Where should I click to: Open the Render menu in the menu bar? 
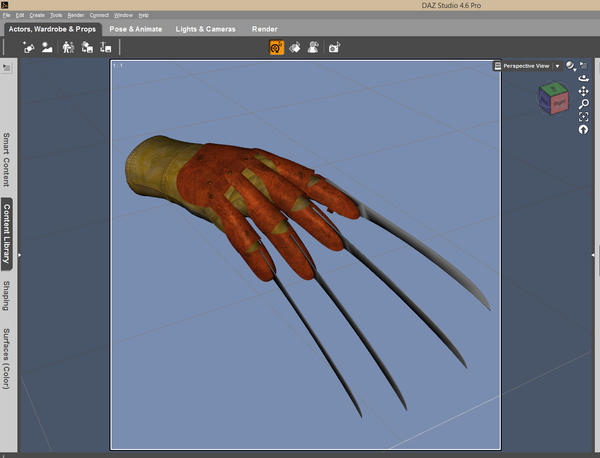pos(76,15)
